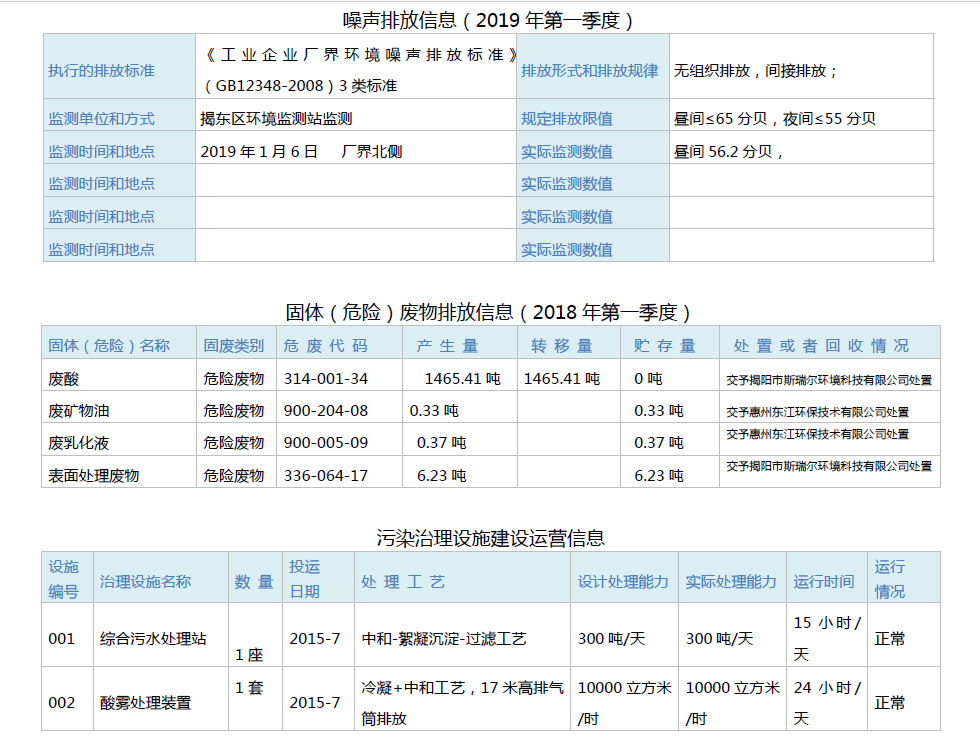Click the column header 危废代码

click(326, 346)
